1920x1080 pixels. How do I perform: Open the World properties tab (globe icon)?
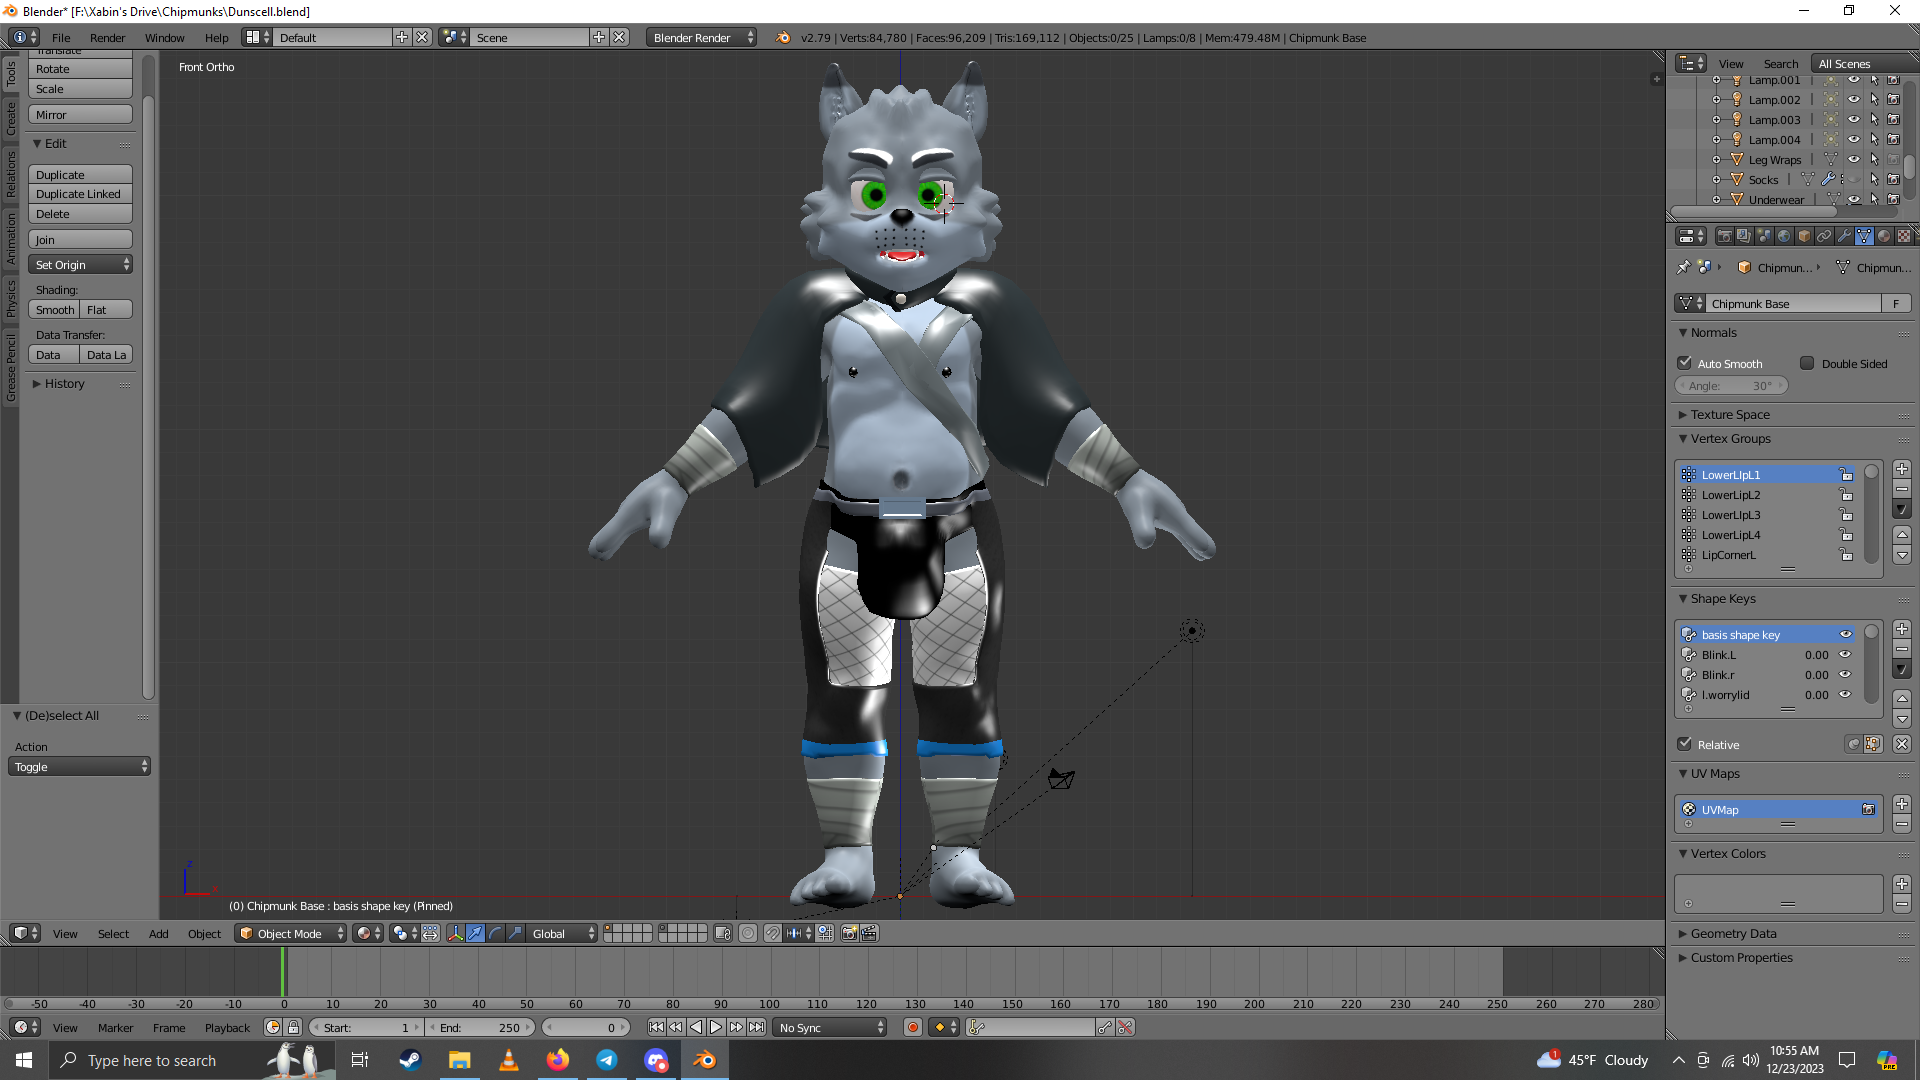pos(1784,236)
